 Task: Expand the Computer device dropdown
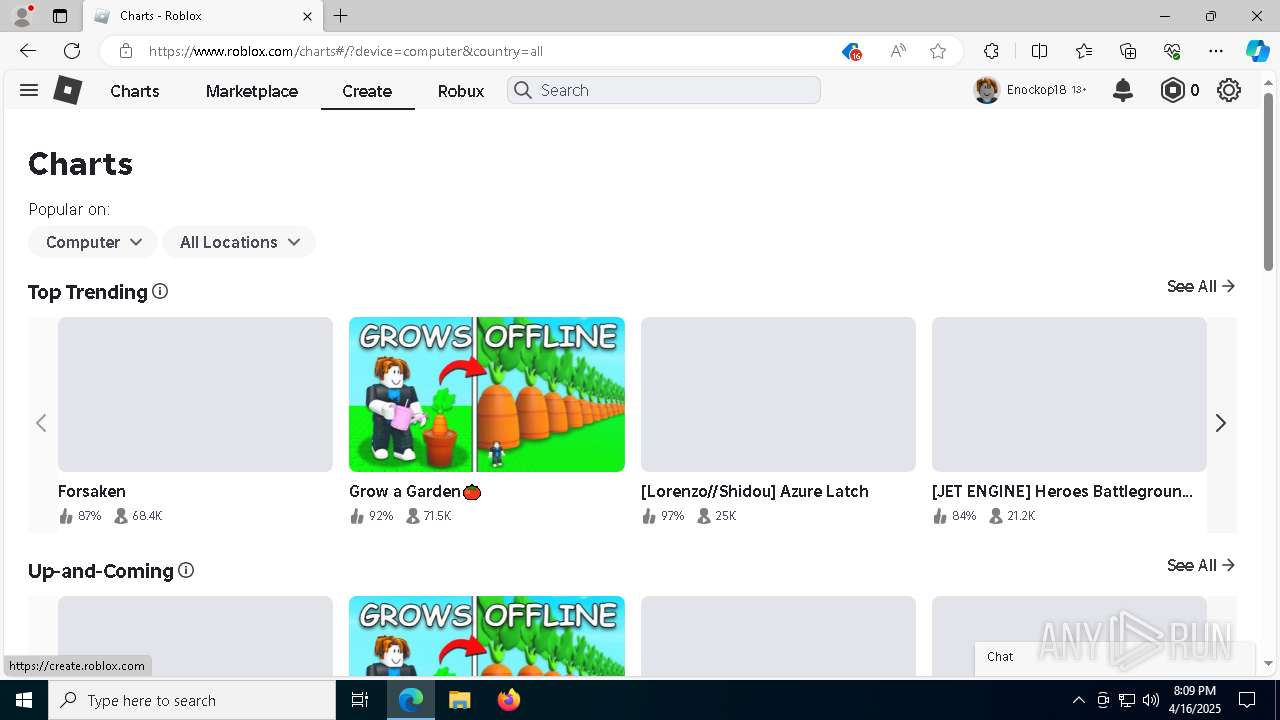coord(93,242)
